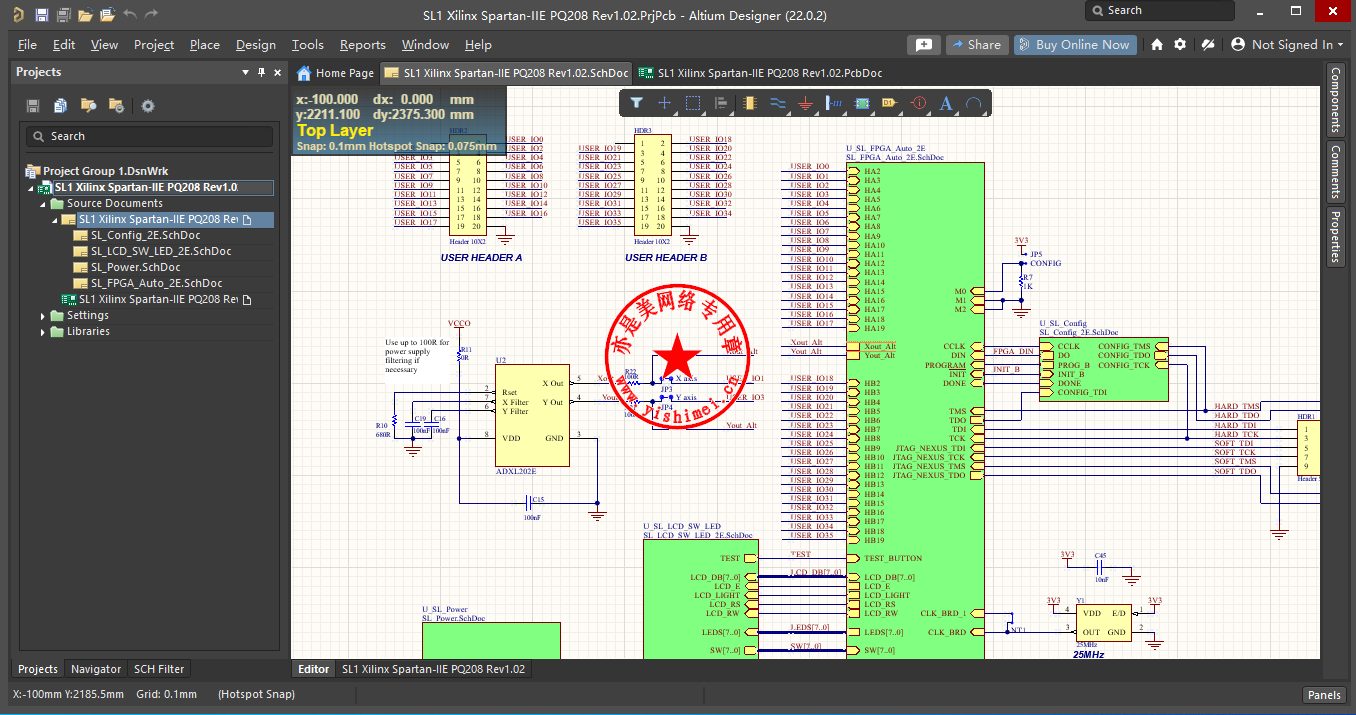
Task: Open the Reports menu
Action: click(x=362, y=45)
